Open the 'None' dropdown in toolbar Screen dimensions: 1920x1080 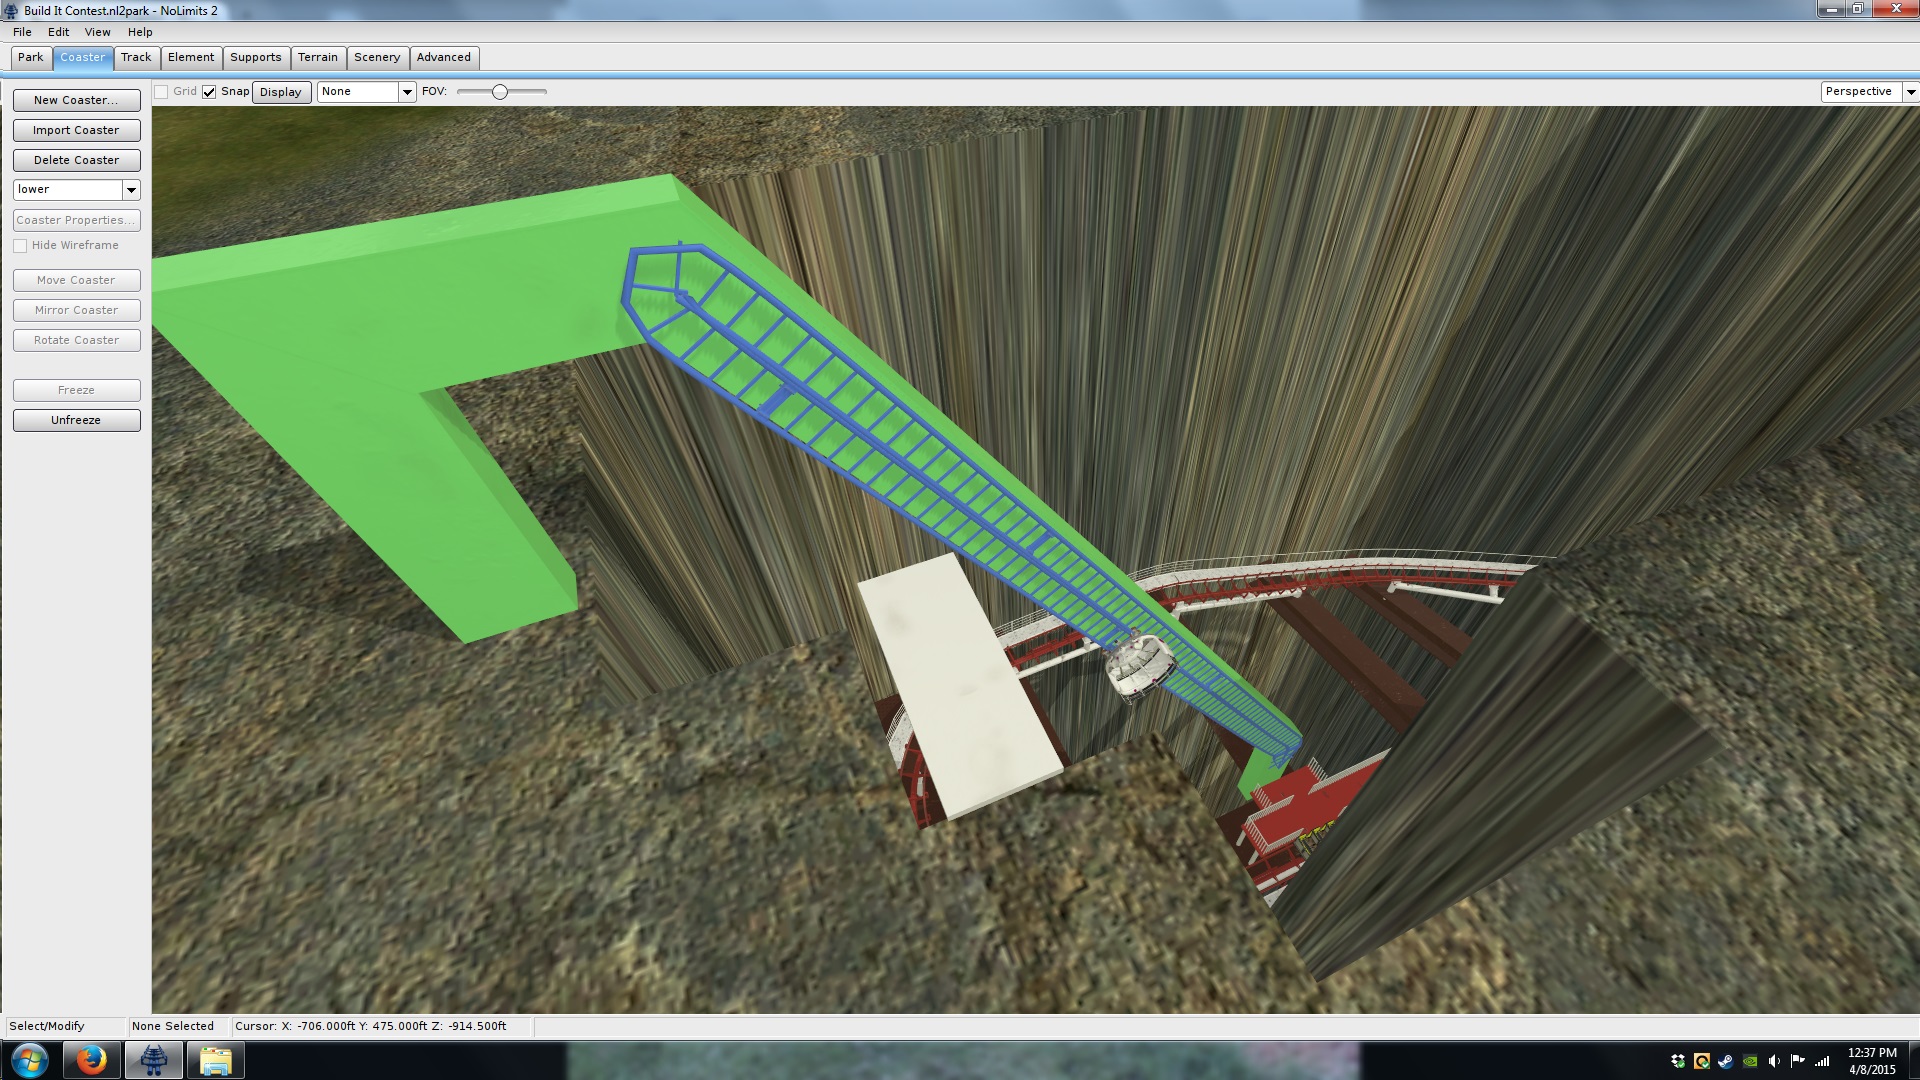click(x=407, y=92)
